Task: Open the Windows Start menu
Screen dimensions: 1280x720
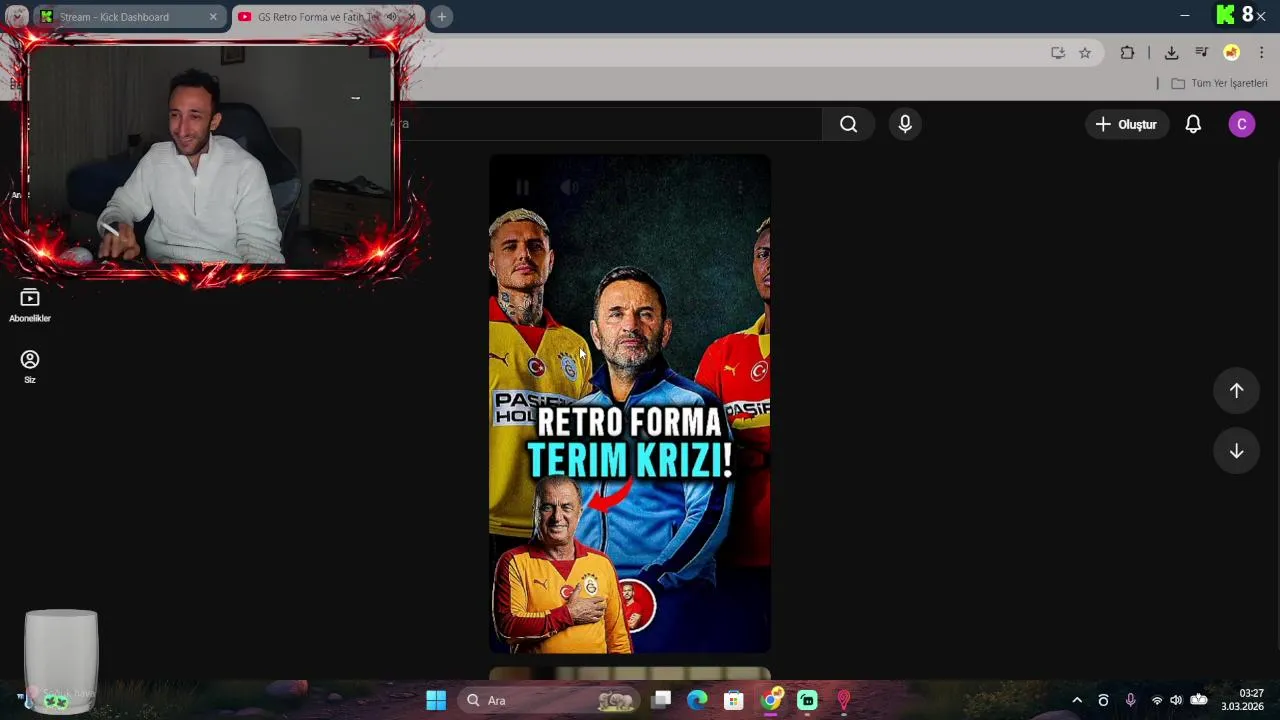Action: click(436, 700)
